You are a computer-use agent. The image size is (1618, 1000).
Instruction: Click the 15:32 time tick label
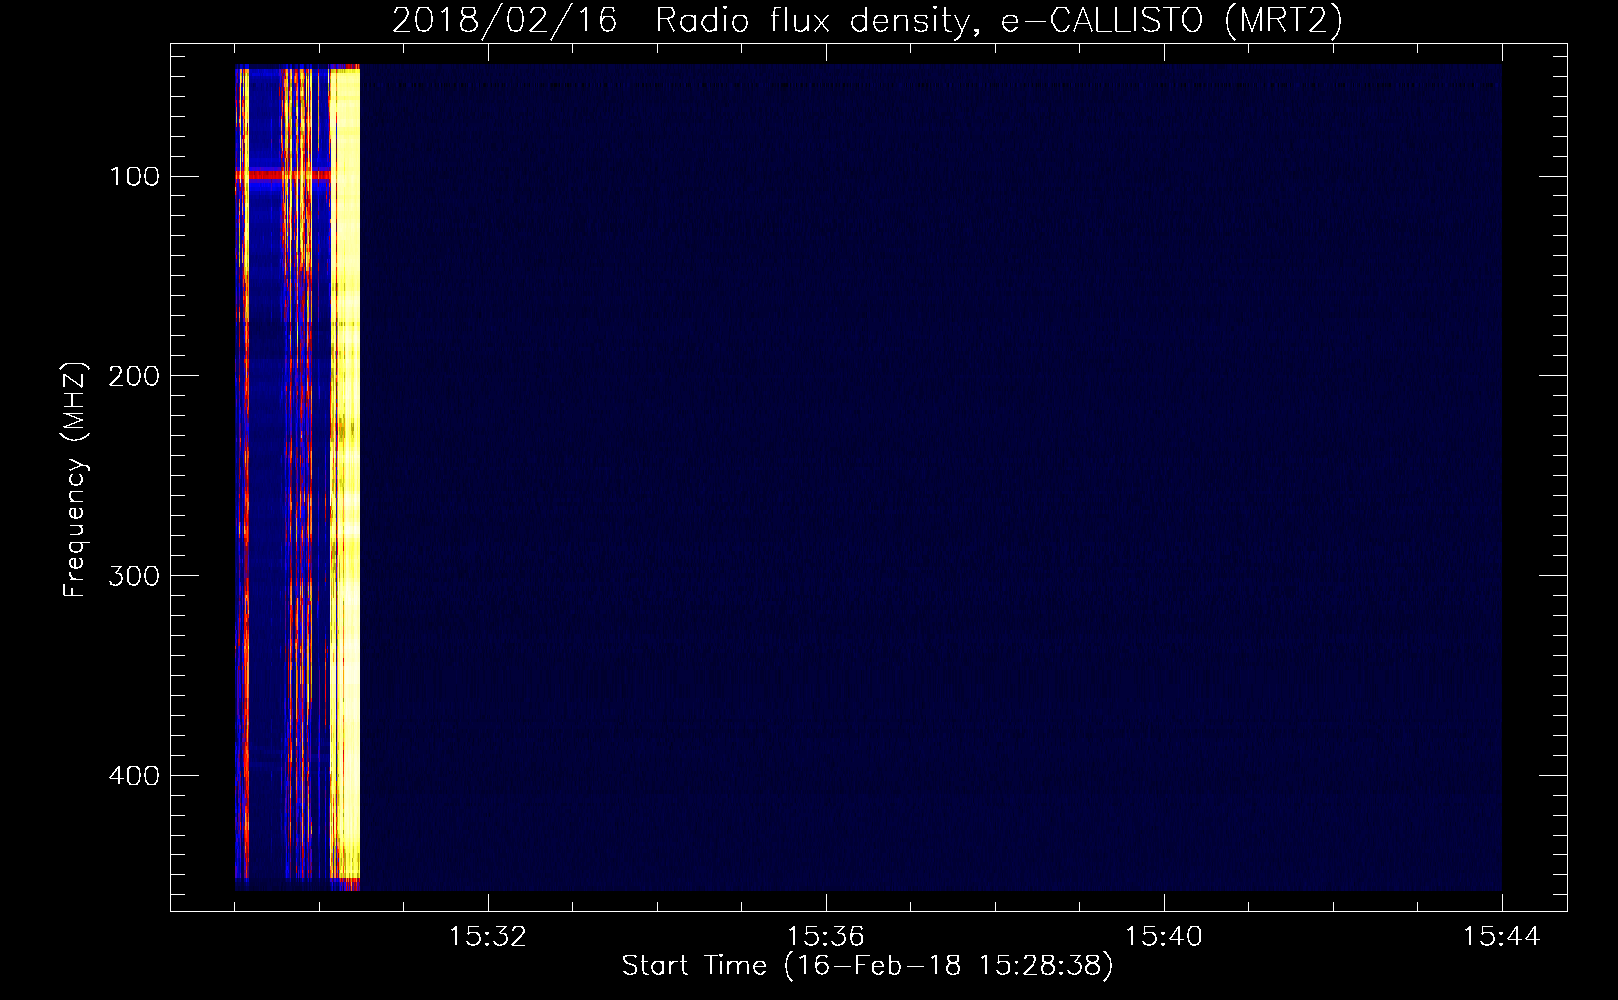click(488, 937)
